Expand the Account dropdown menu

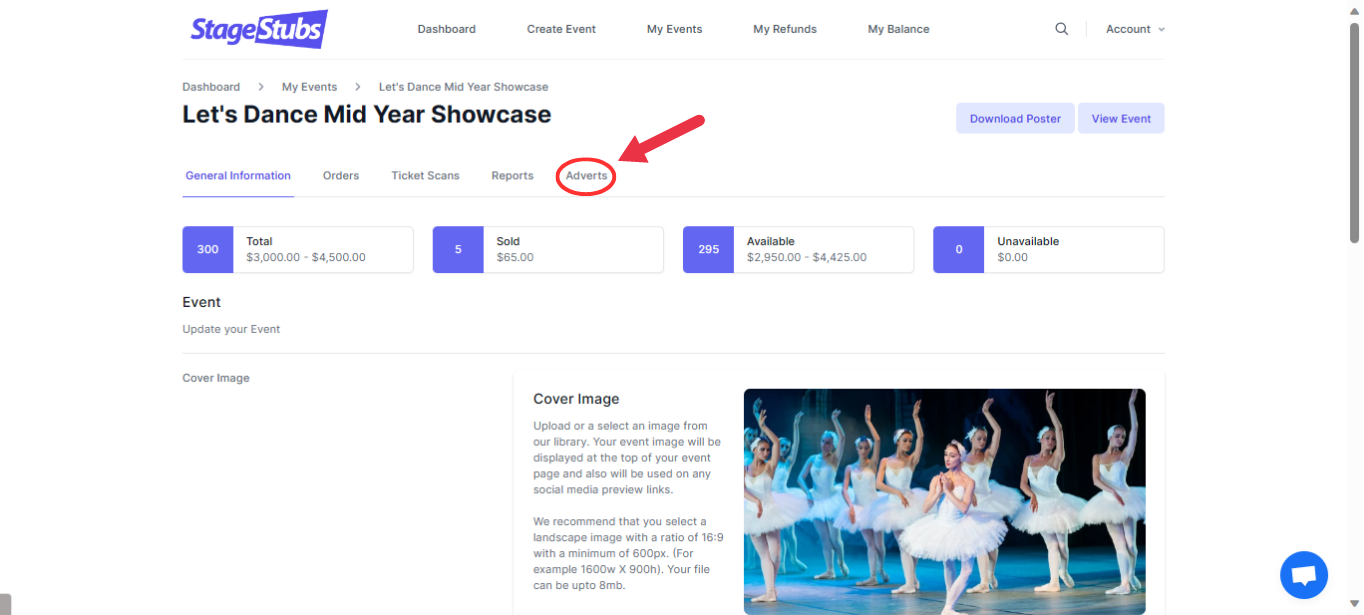pos(1134,29)
